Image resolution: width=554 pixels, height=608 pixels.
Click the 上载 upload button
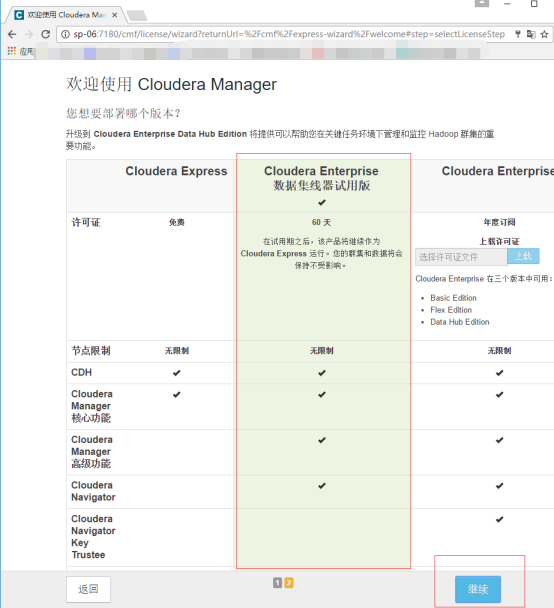click(x=523, y=256)
